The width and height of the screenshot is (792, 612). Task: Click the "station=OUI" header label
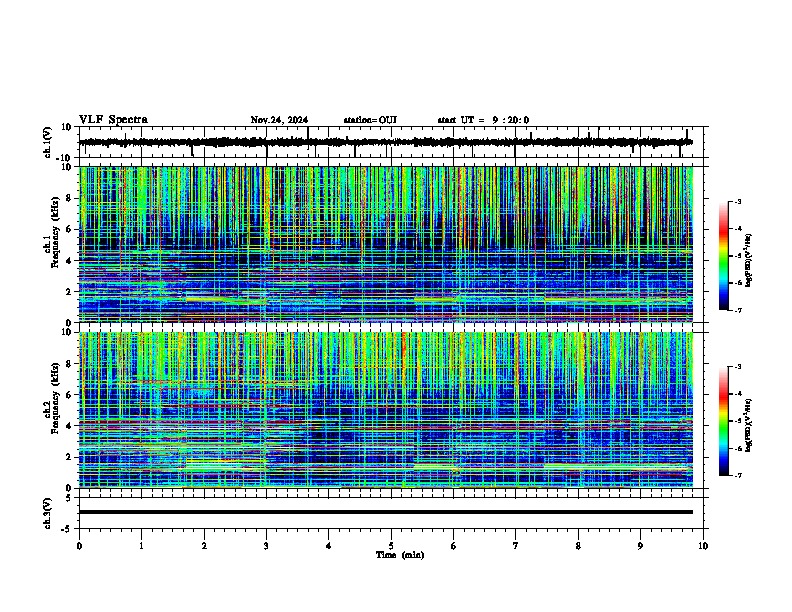370,120
